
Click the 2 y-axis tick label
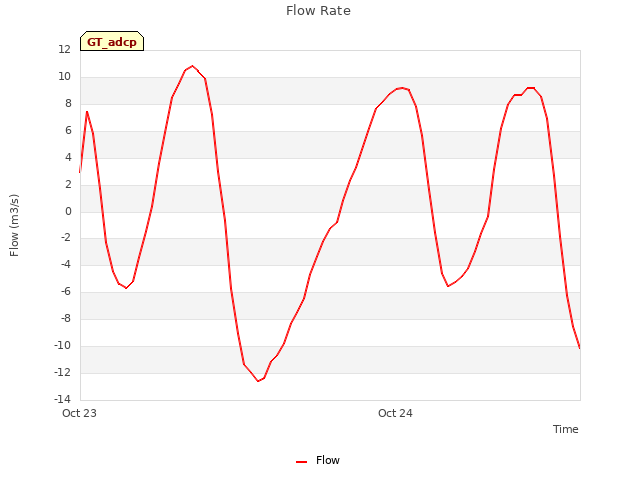tap(68, 184)
